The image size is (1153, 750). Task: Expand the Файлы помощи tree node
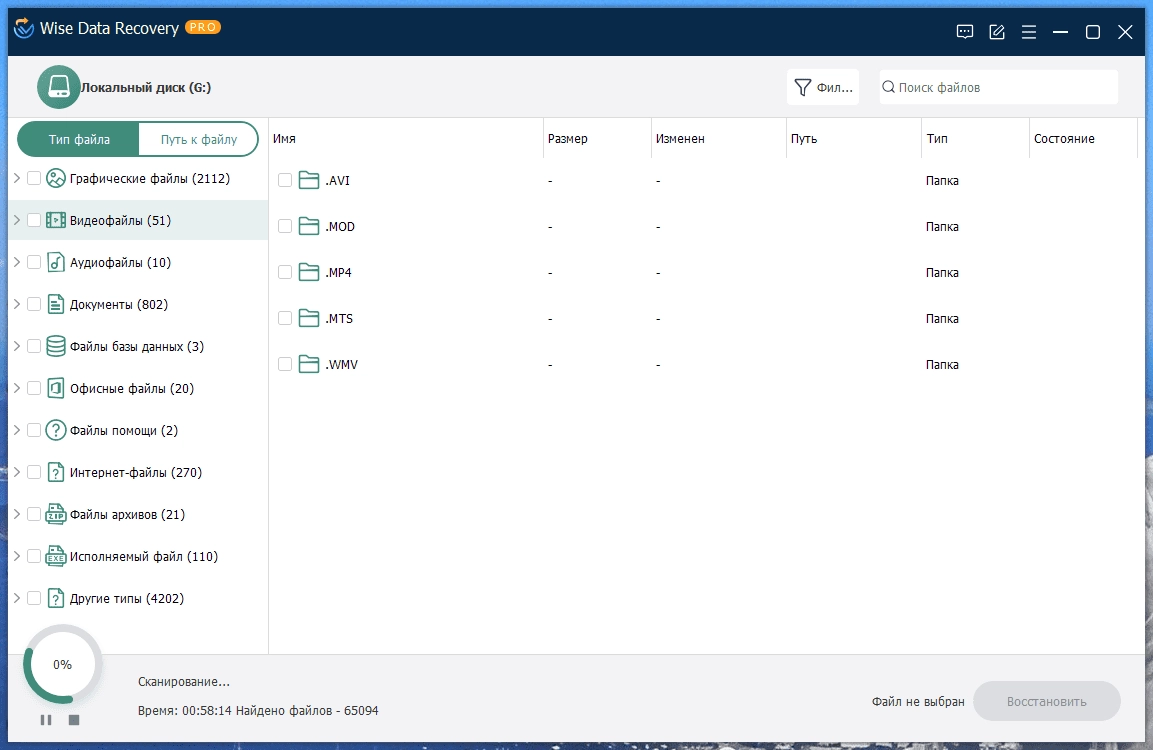[17, 429]
